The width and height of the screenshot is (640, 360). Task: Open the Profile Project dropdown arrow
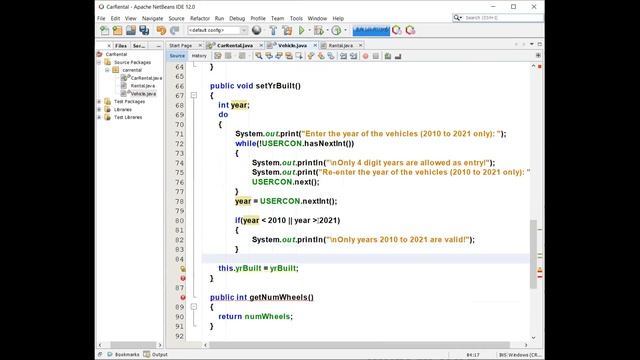pyautogui.click(x=345, y=30)
